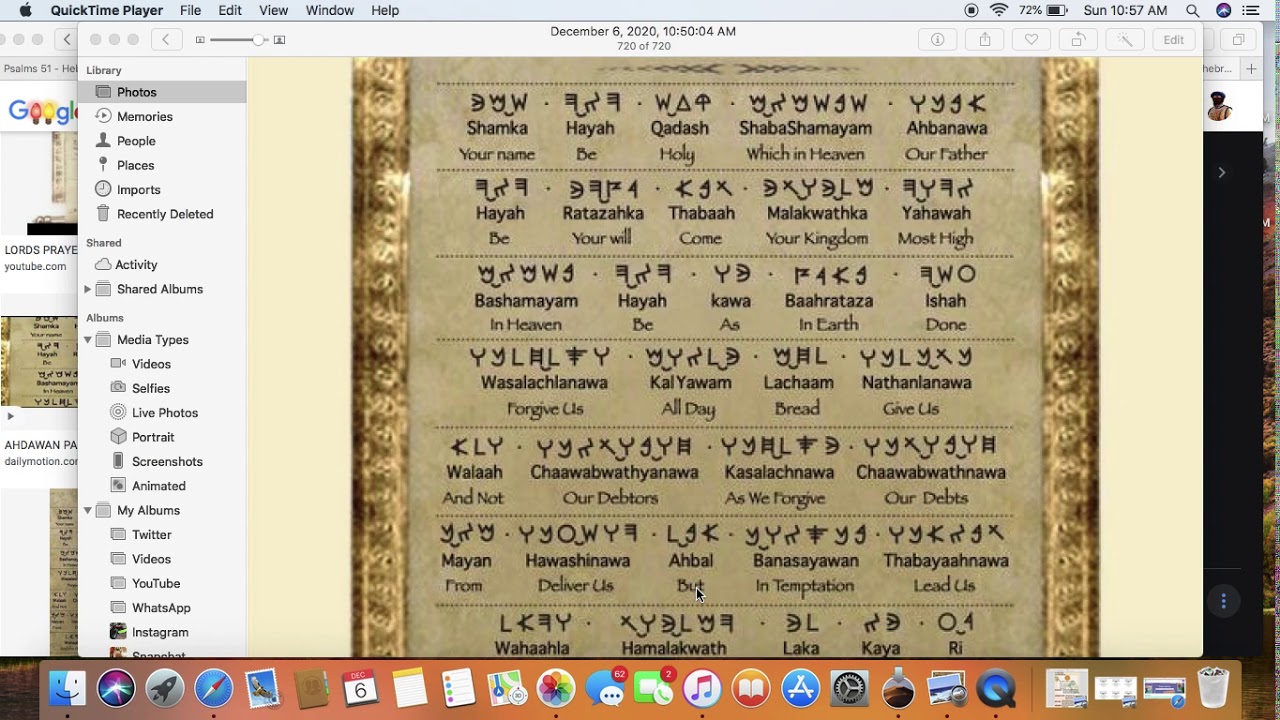The width and height of the screenshot is (1280, 720).
Task: Expand the Shared Albums disclosure triangle
Action: [x=87, y=289]
